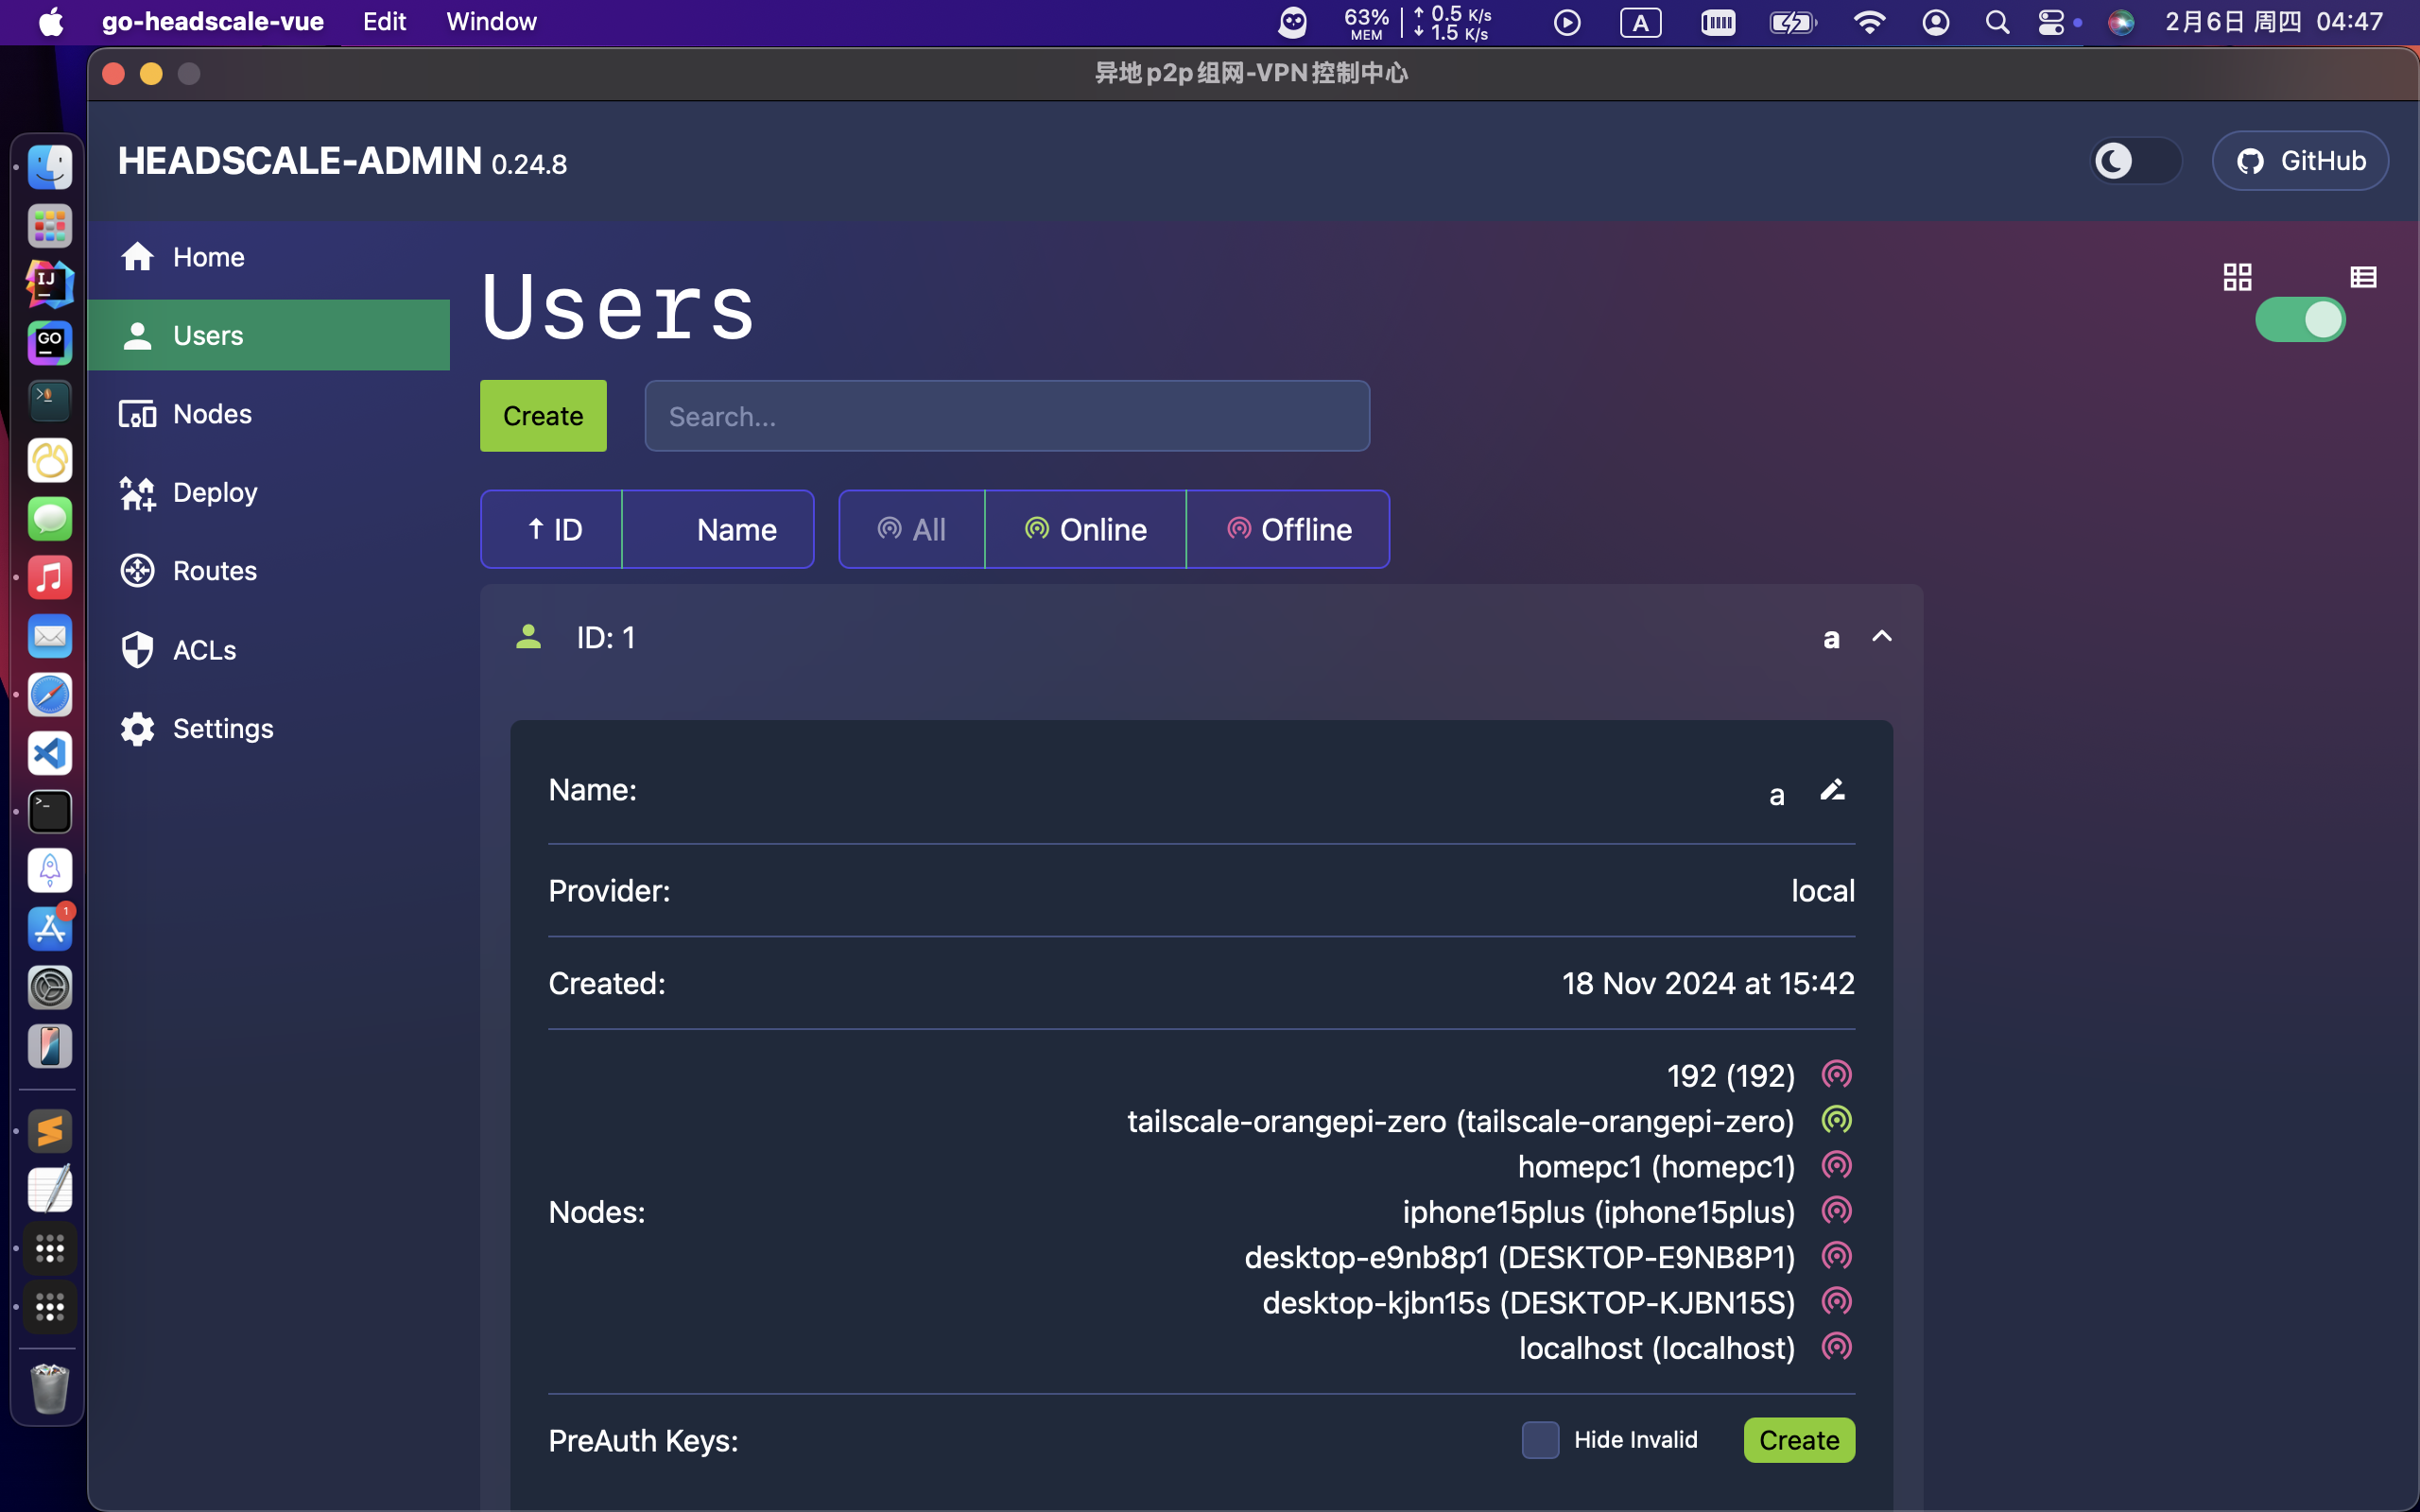Open node desktop-e9nb8p1 (DESKTOP-E9NB8P1)
The image size is (2420, 1512).
[1520, 1257]
